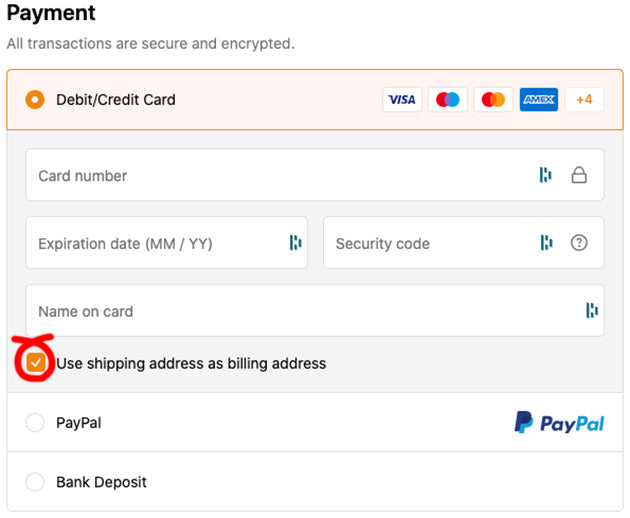Expand the +4 more card types badge
Screen dimensions: 630x518
pyautogui.click(x=584, y=100)
